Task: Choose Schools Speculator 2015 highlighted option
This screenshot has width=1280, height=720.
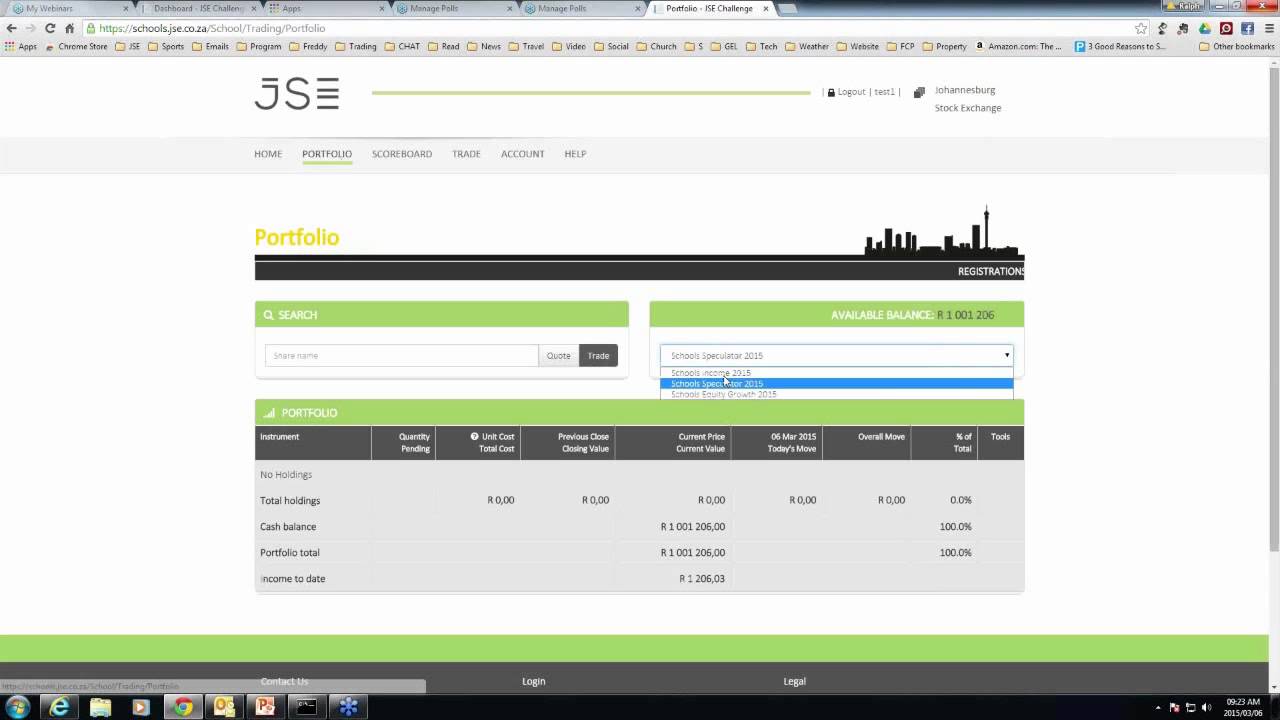Action: click(836, 384)
